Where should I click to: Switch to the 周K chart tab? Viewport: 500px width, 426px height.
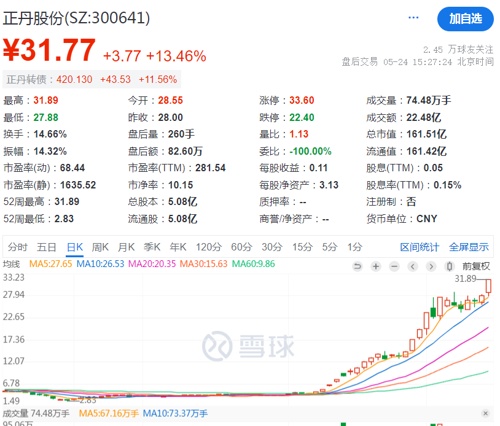coord(100,247)
